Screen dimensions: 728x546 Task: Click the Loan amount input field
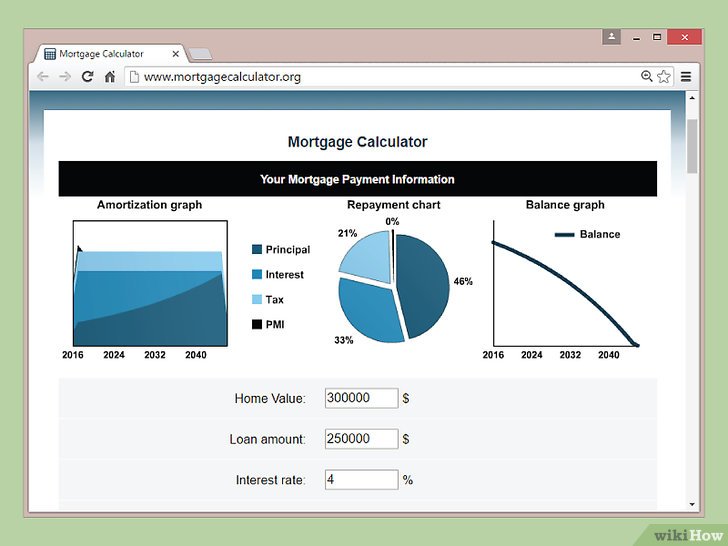coord(361,439)
